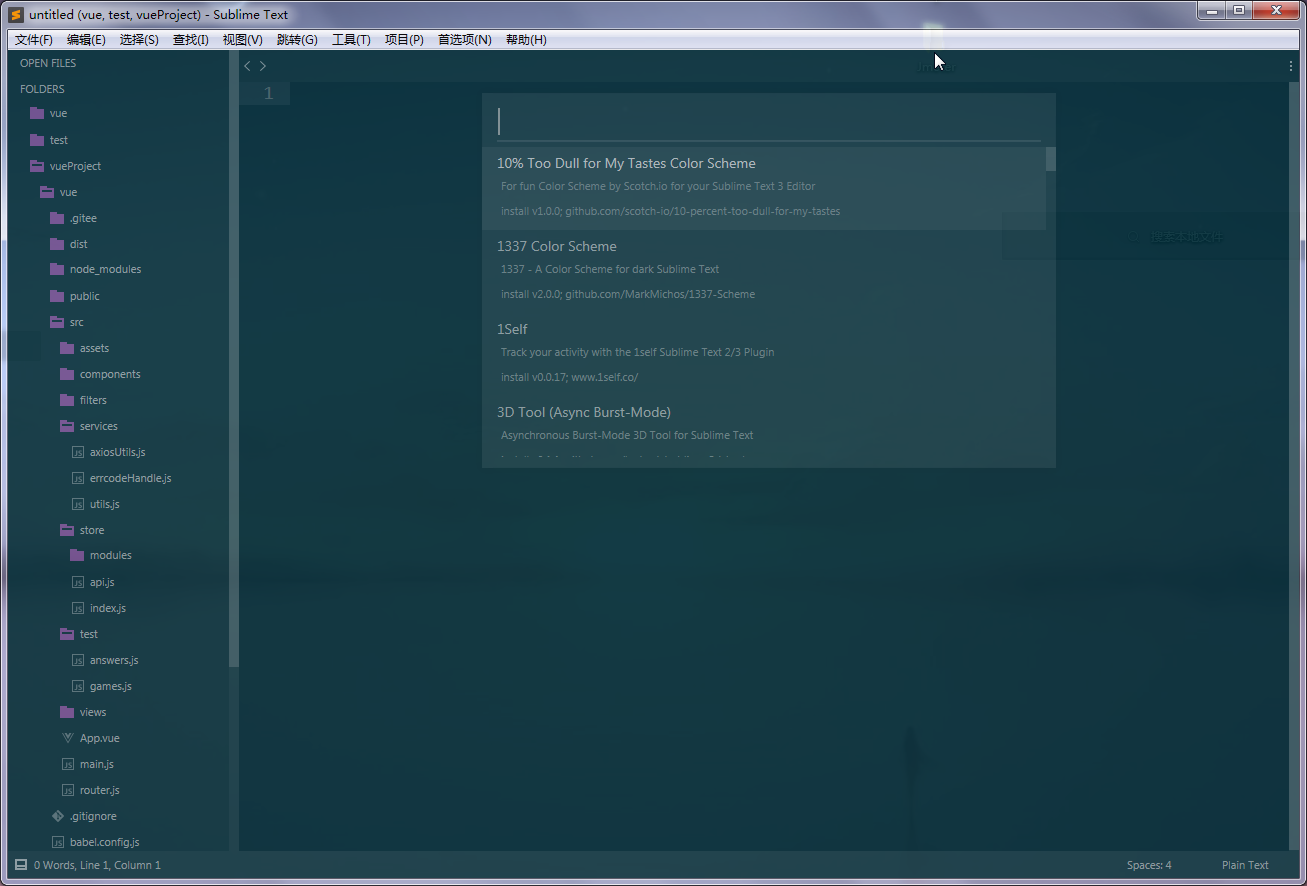Click the git icon beside .gitignore
Image resolution: width=1307 pixels, height=886 pixels.
(x=58, y=816)
